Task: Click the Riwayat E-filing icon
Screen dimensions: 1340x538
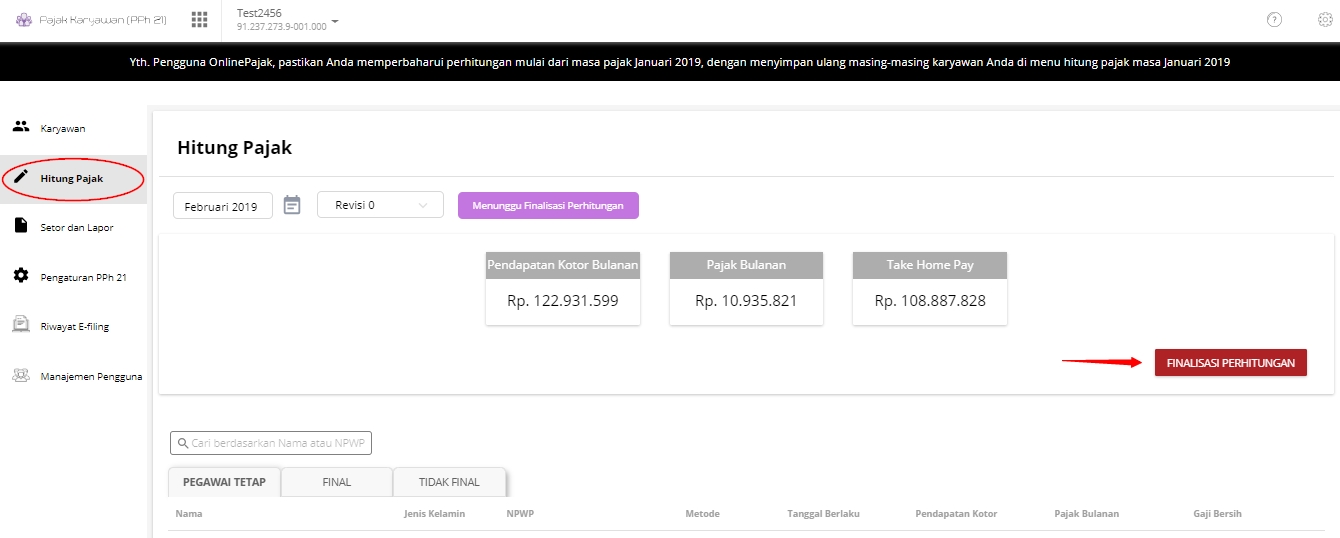Action: point(20,325)
